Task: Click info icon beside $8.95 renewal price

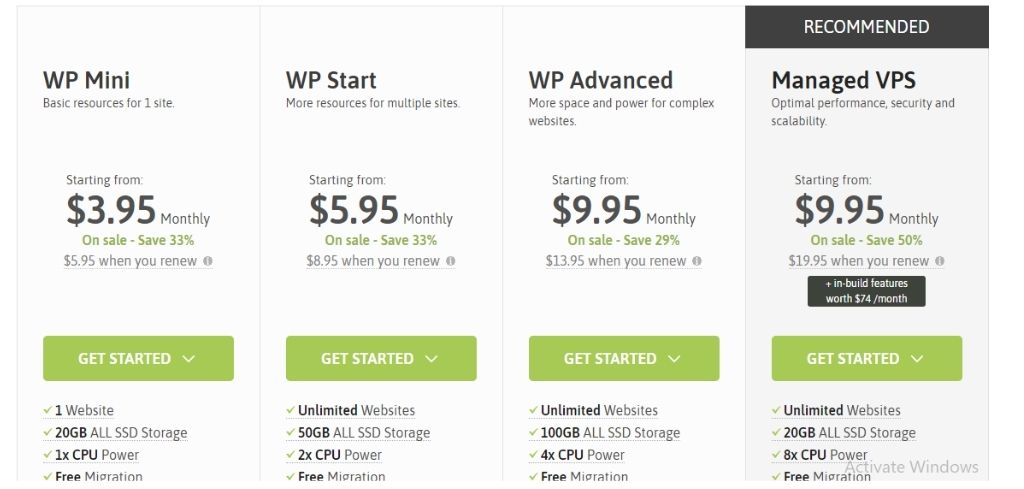Action: click(x=451, y=261)
